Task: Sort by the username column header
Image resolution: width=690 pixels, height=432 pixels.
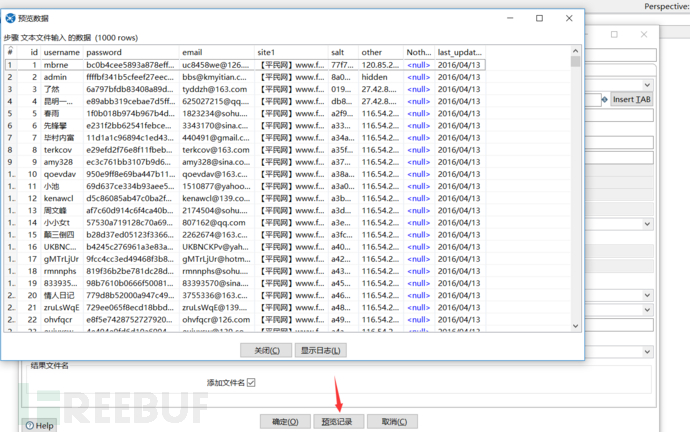Action: point(62,52)
